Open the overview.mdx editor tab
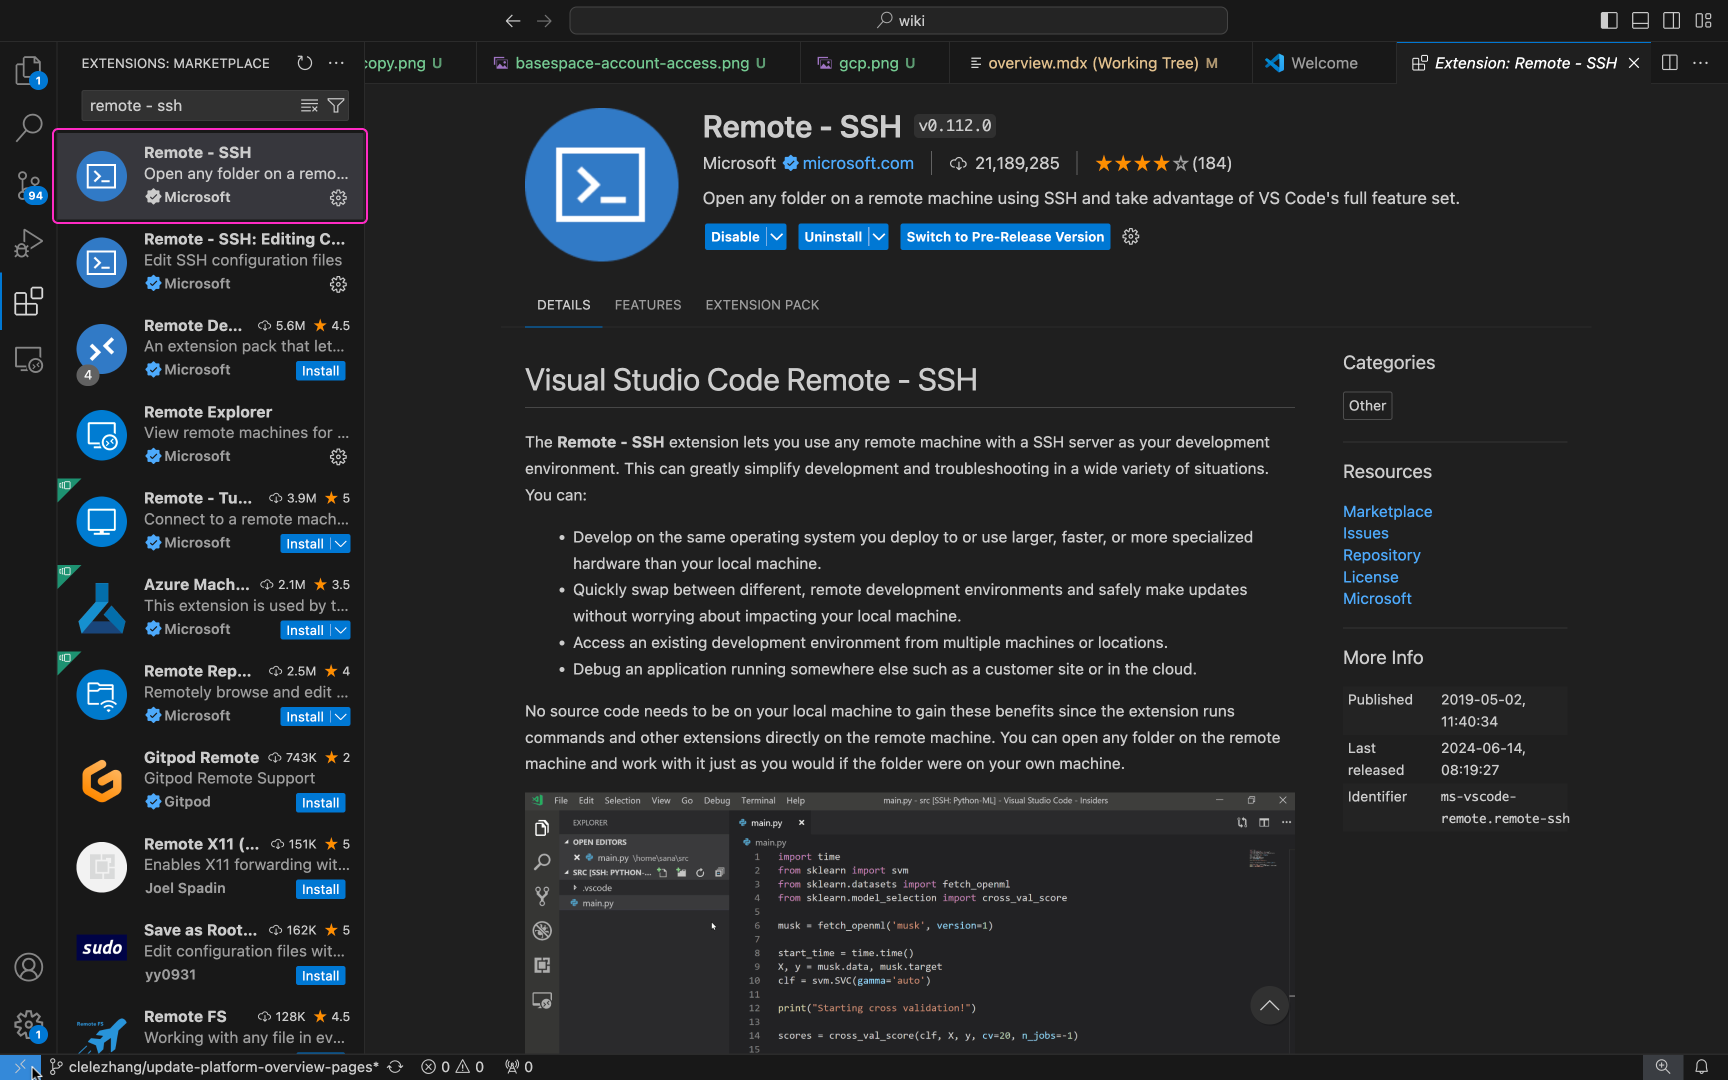 pyautogui.click(x=1092, y=63)
